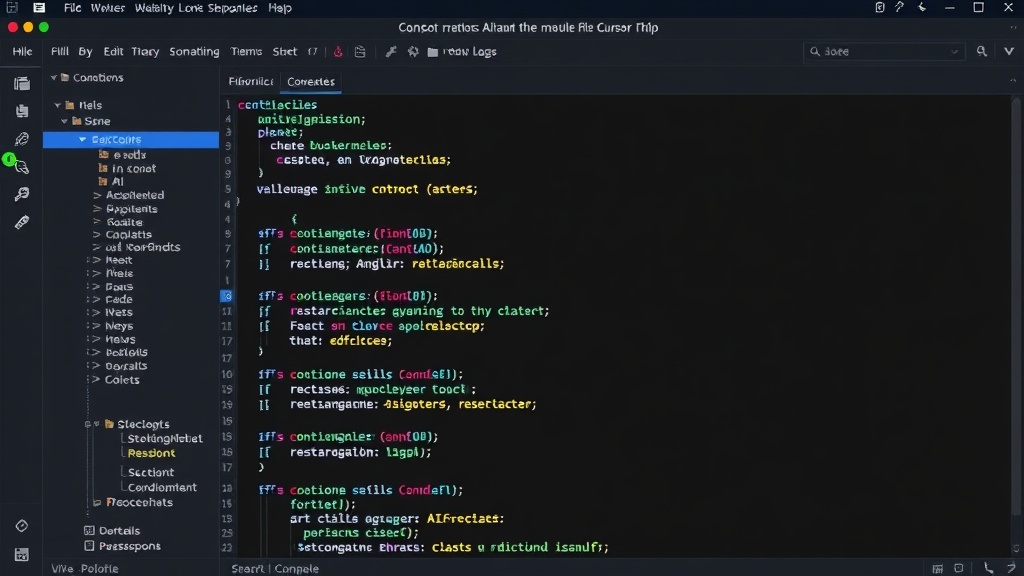The width and height of the screenshot is (1024, 576).
Task: Click the copy documents sidebar icon
Action: coord(22,111)
